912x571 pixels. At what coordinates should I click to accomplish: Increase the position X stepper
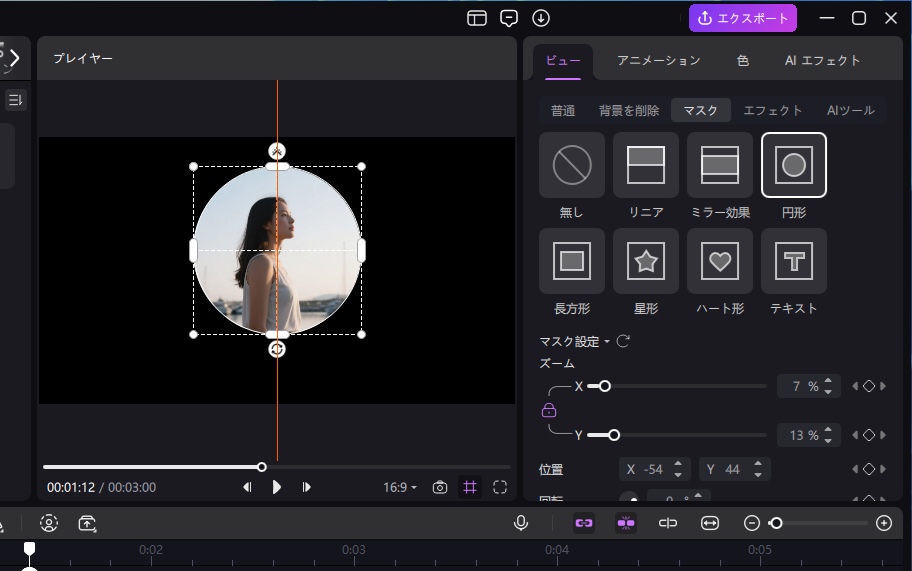pyautogui.click(x=678, y=464)
